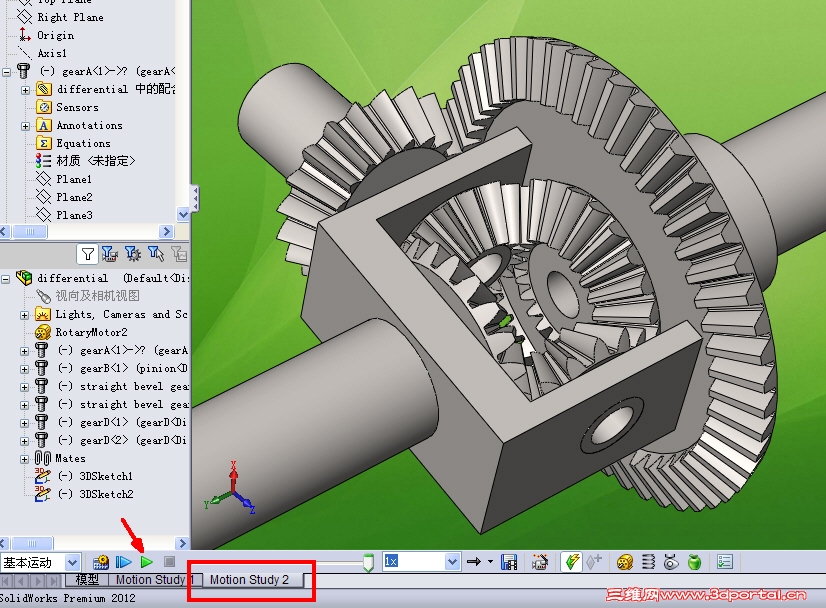826x608 pixels.
Task: Click the Normal playback mode arrow icon
Action: [x=474, y=562]
